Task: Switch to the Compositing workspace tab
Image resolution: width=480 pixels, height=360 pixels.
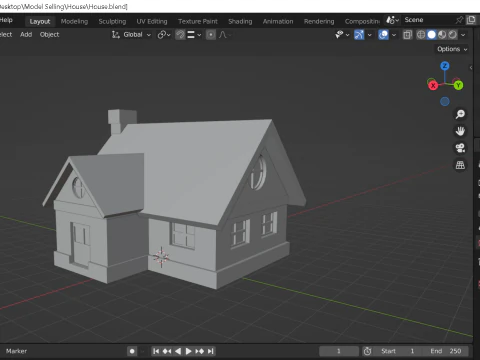Action: pyautogui.click(x=362, y=21)
